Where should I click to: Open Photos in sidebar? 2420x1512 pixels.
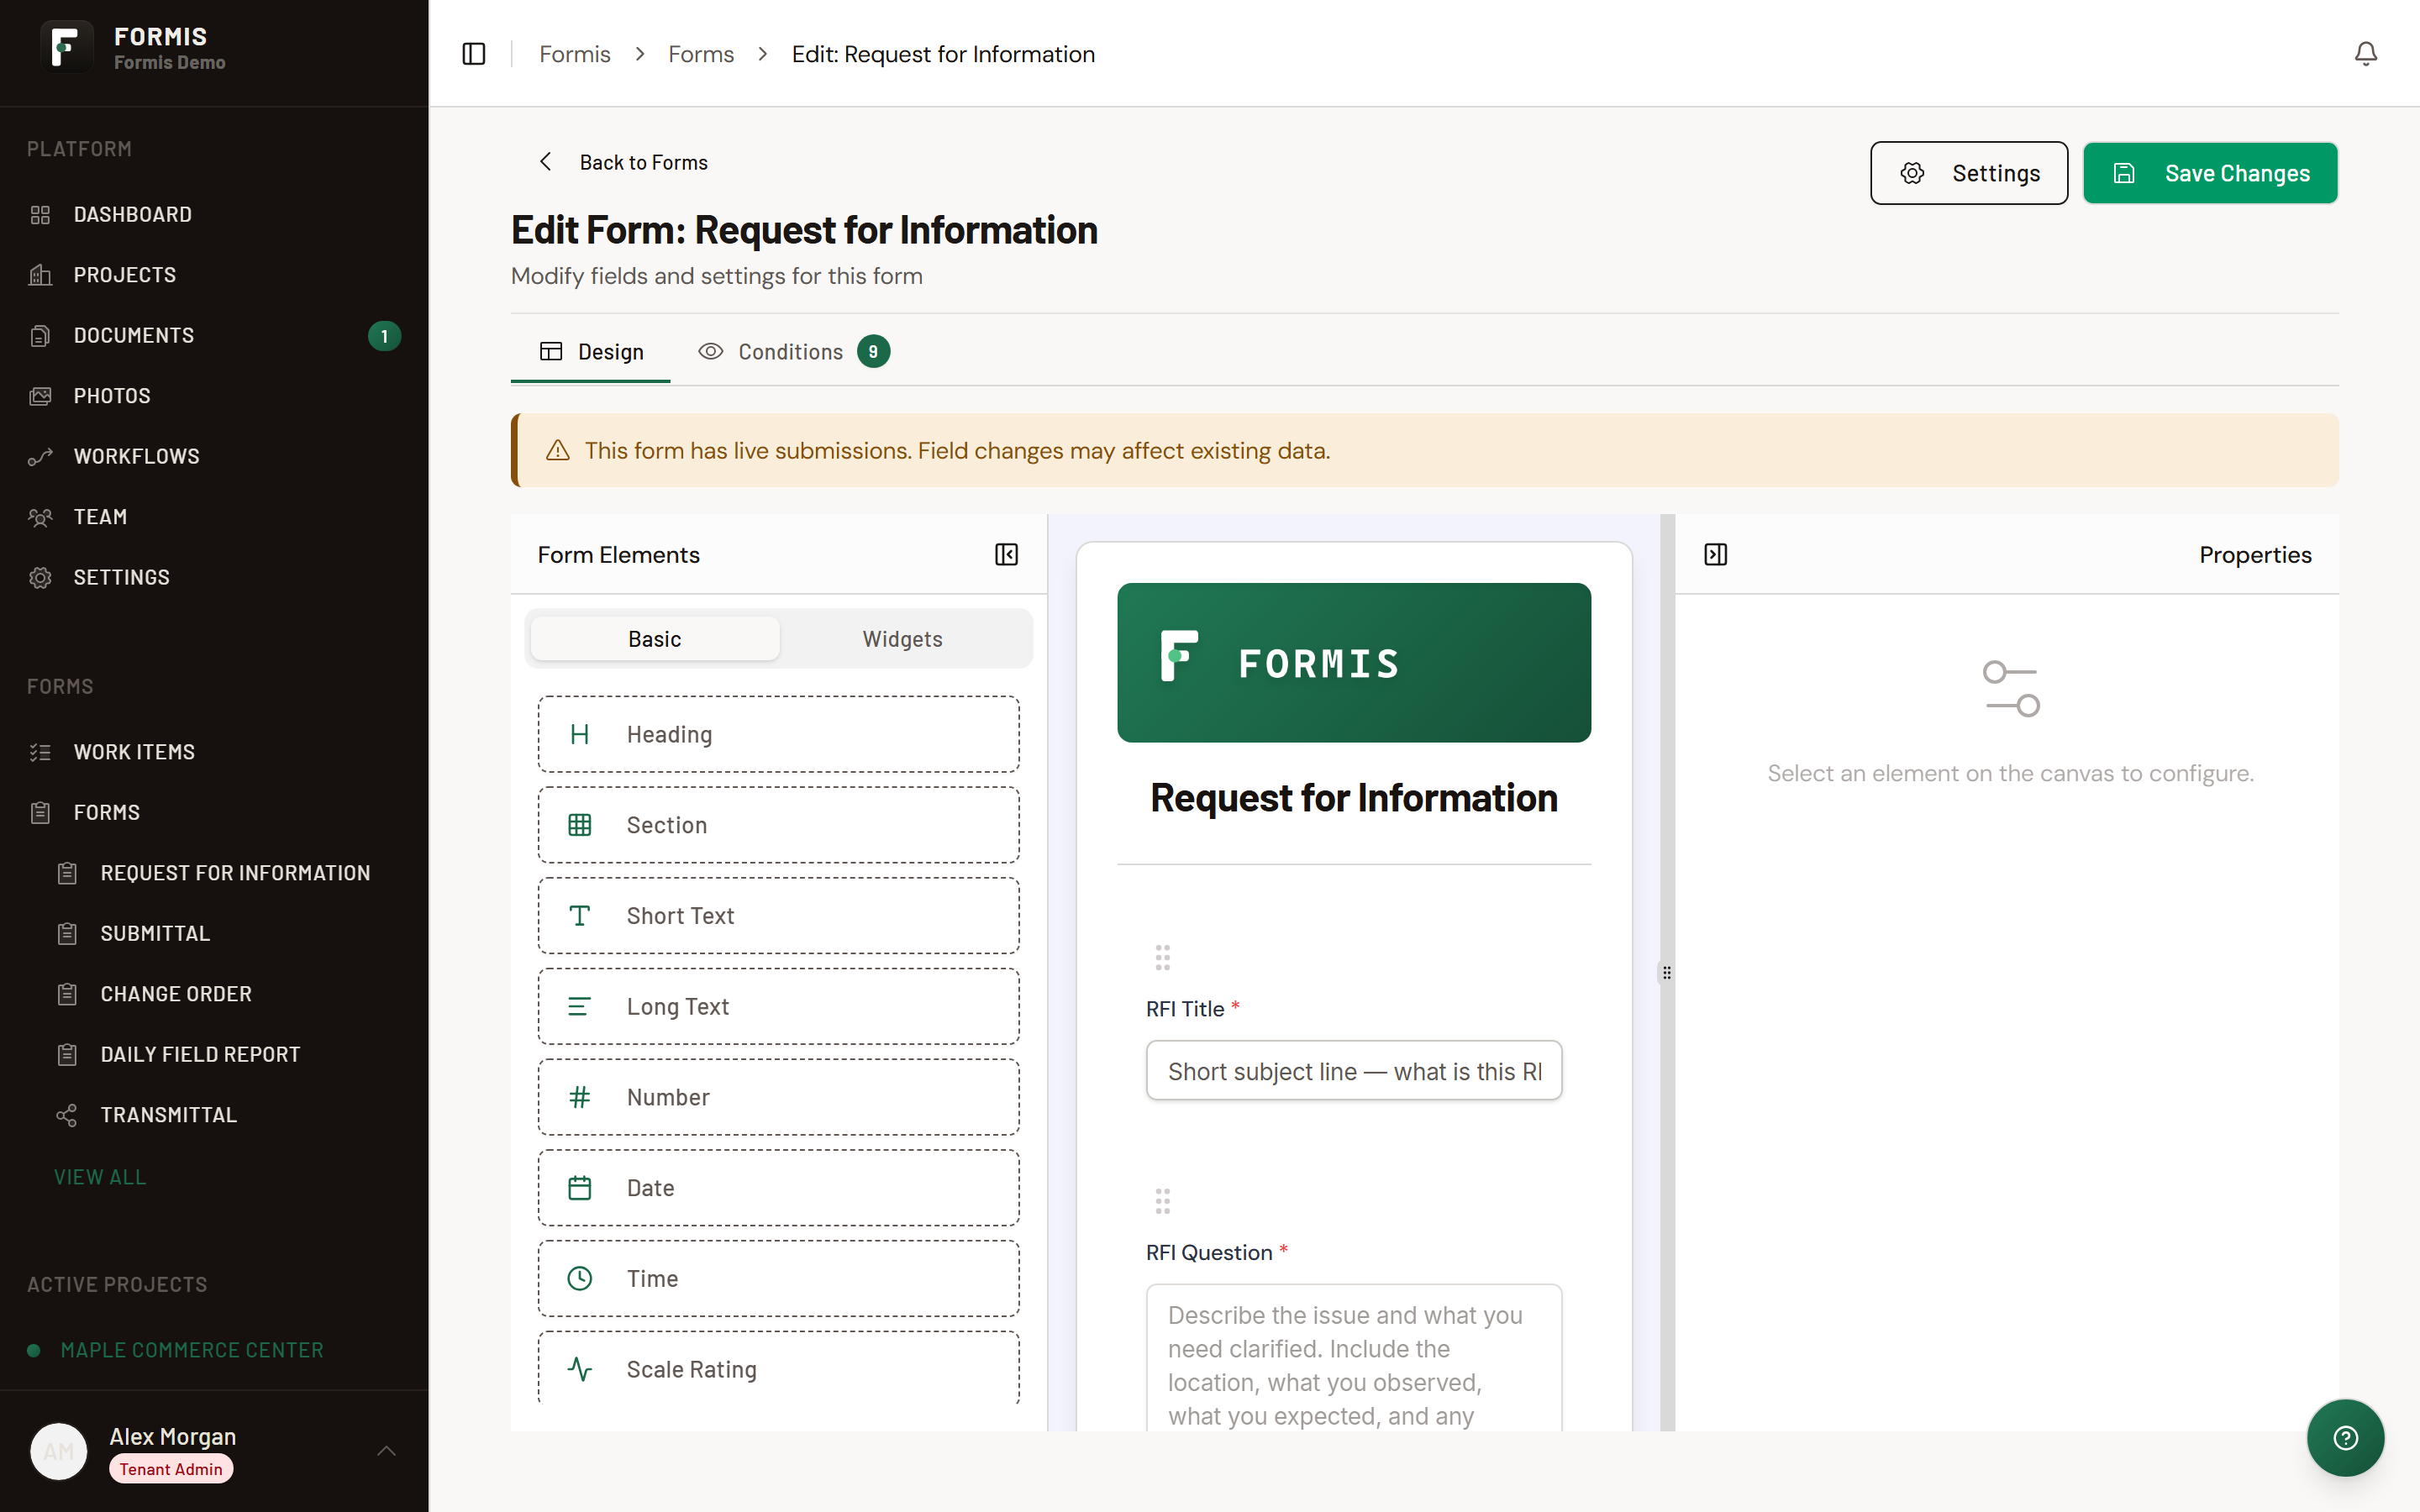tap(214, 396)
